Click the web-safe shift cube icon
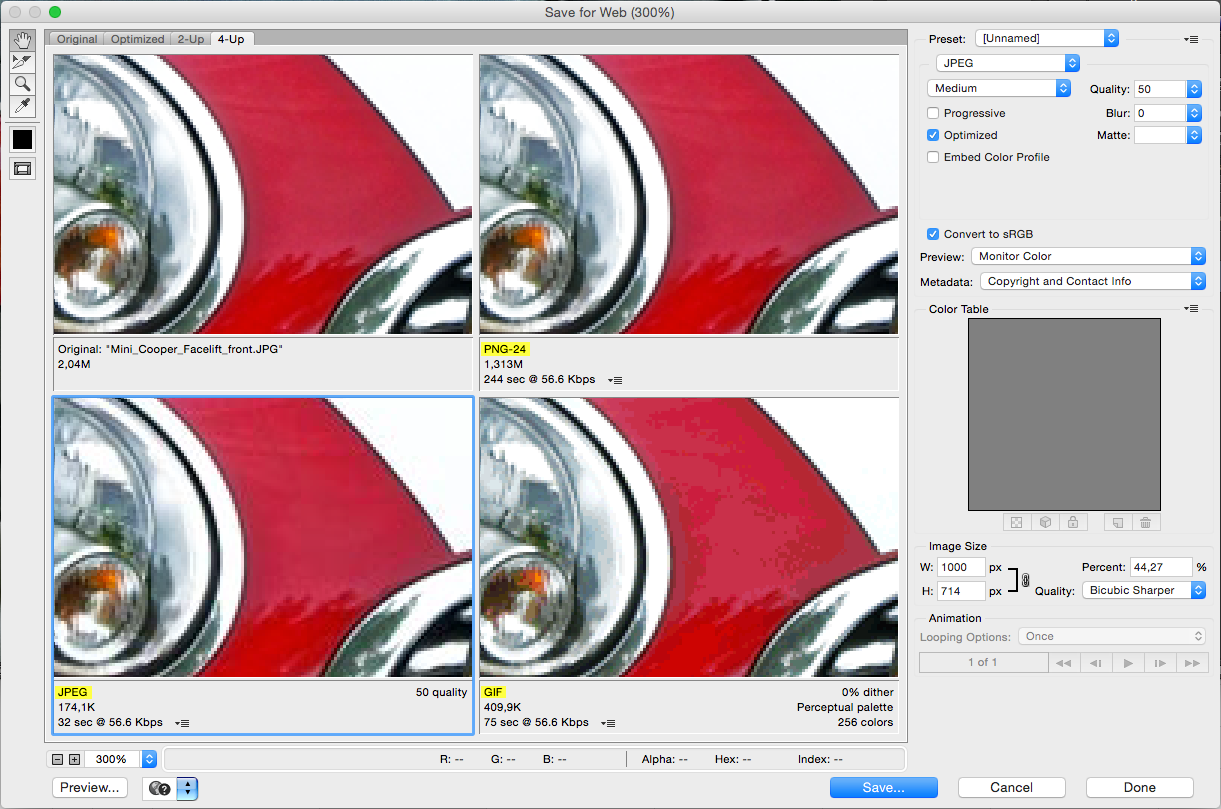Screen dimensions: 1221x809 click(x=1044, y=522)
